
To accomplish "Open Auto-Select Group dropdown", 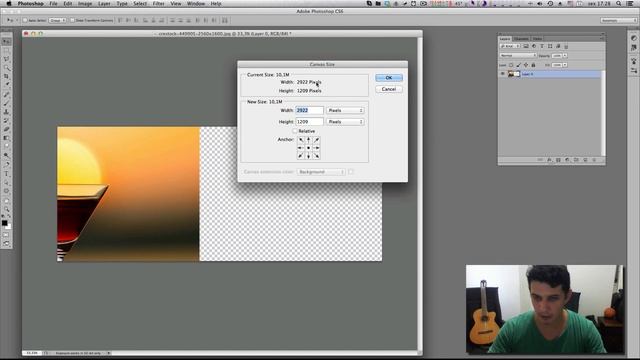I will pyautogui.click(x=58, y=20).
